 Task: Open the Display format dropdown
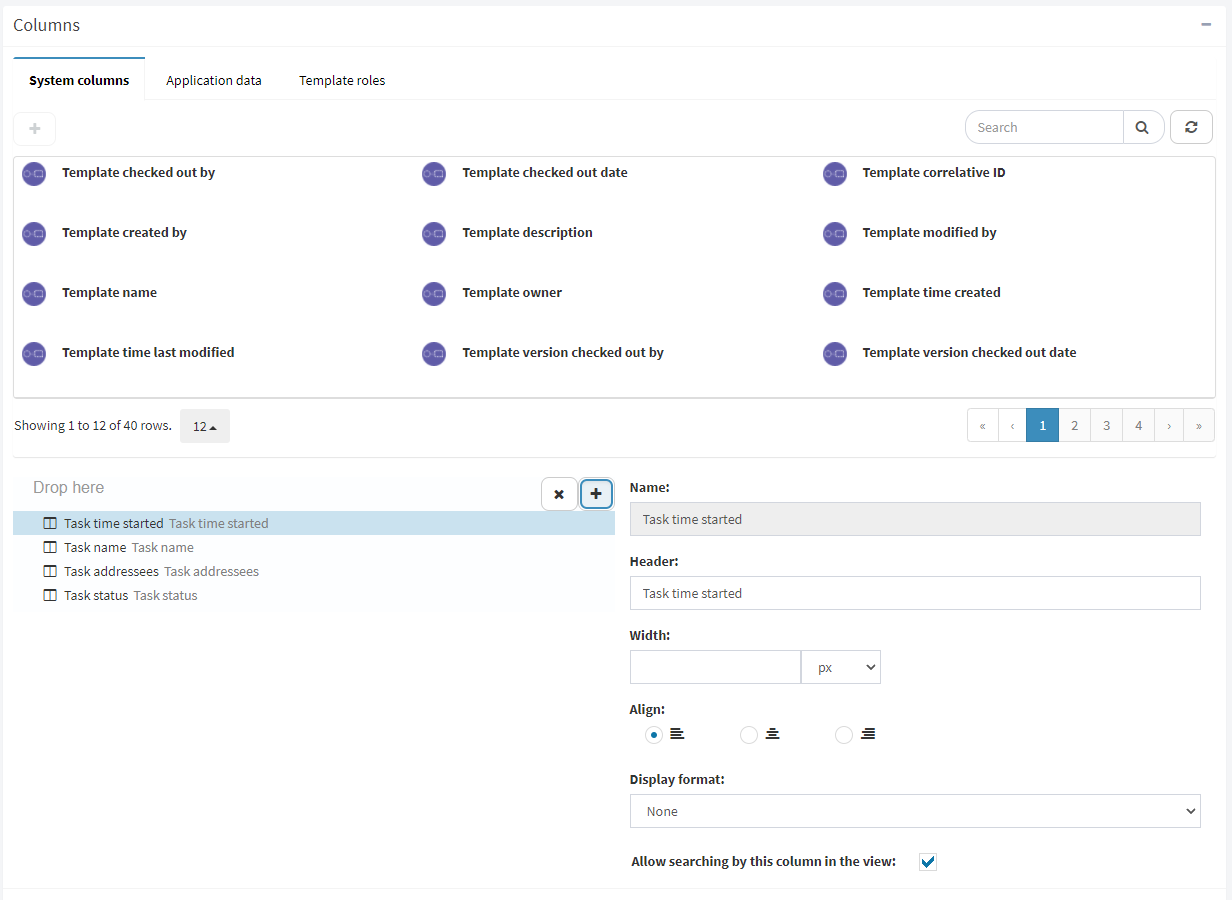[x=915, y=811]
